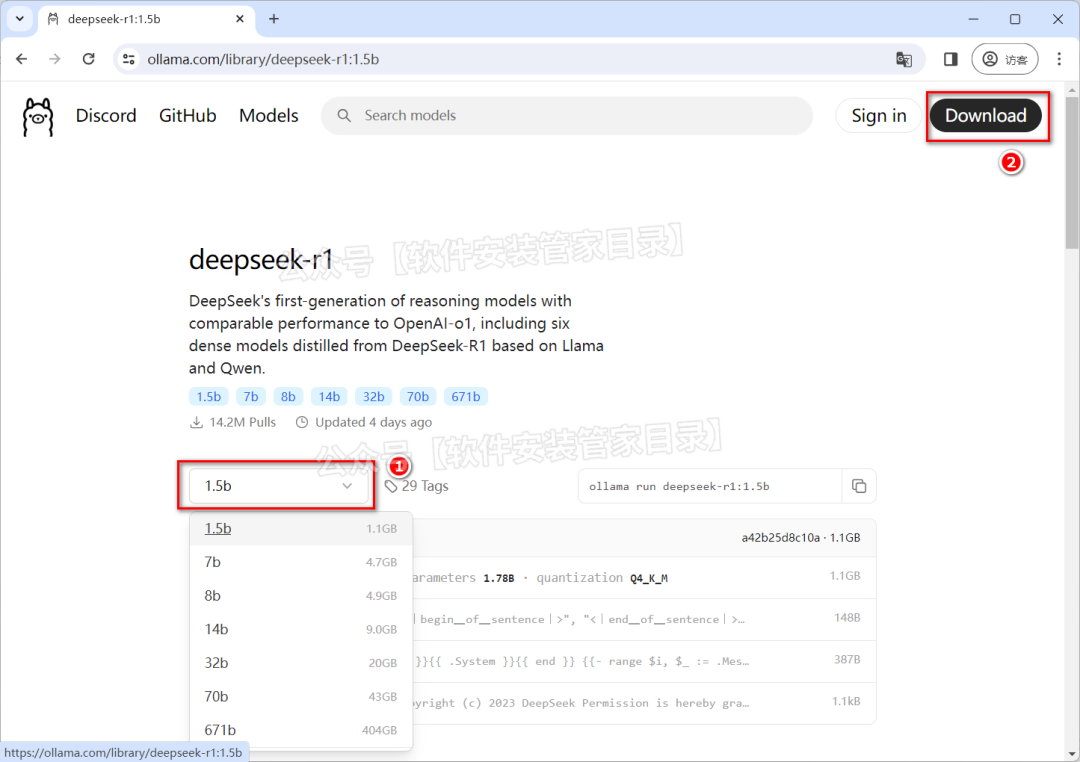Viewport: 1080px width, 762px height.
Task: Open the guest profile button
Action: [1005, 59]
